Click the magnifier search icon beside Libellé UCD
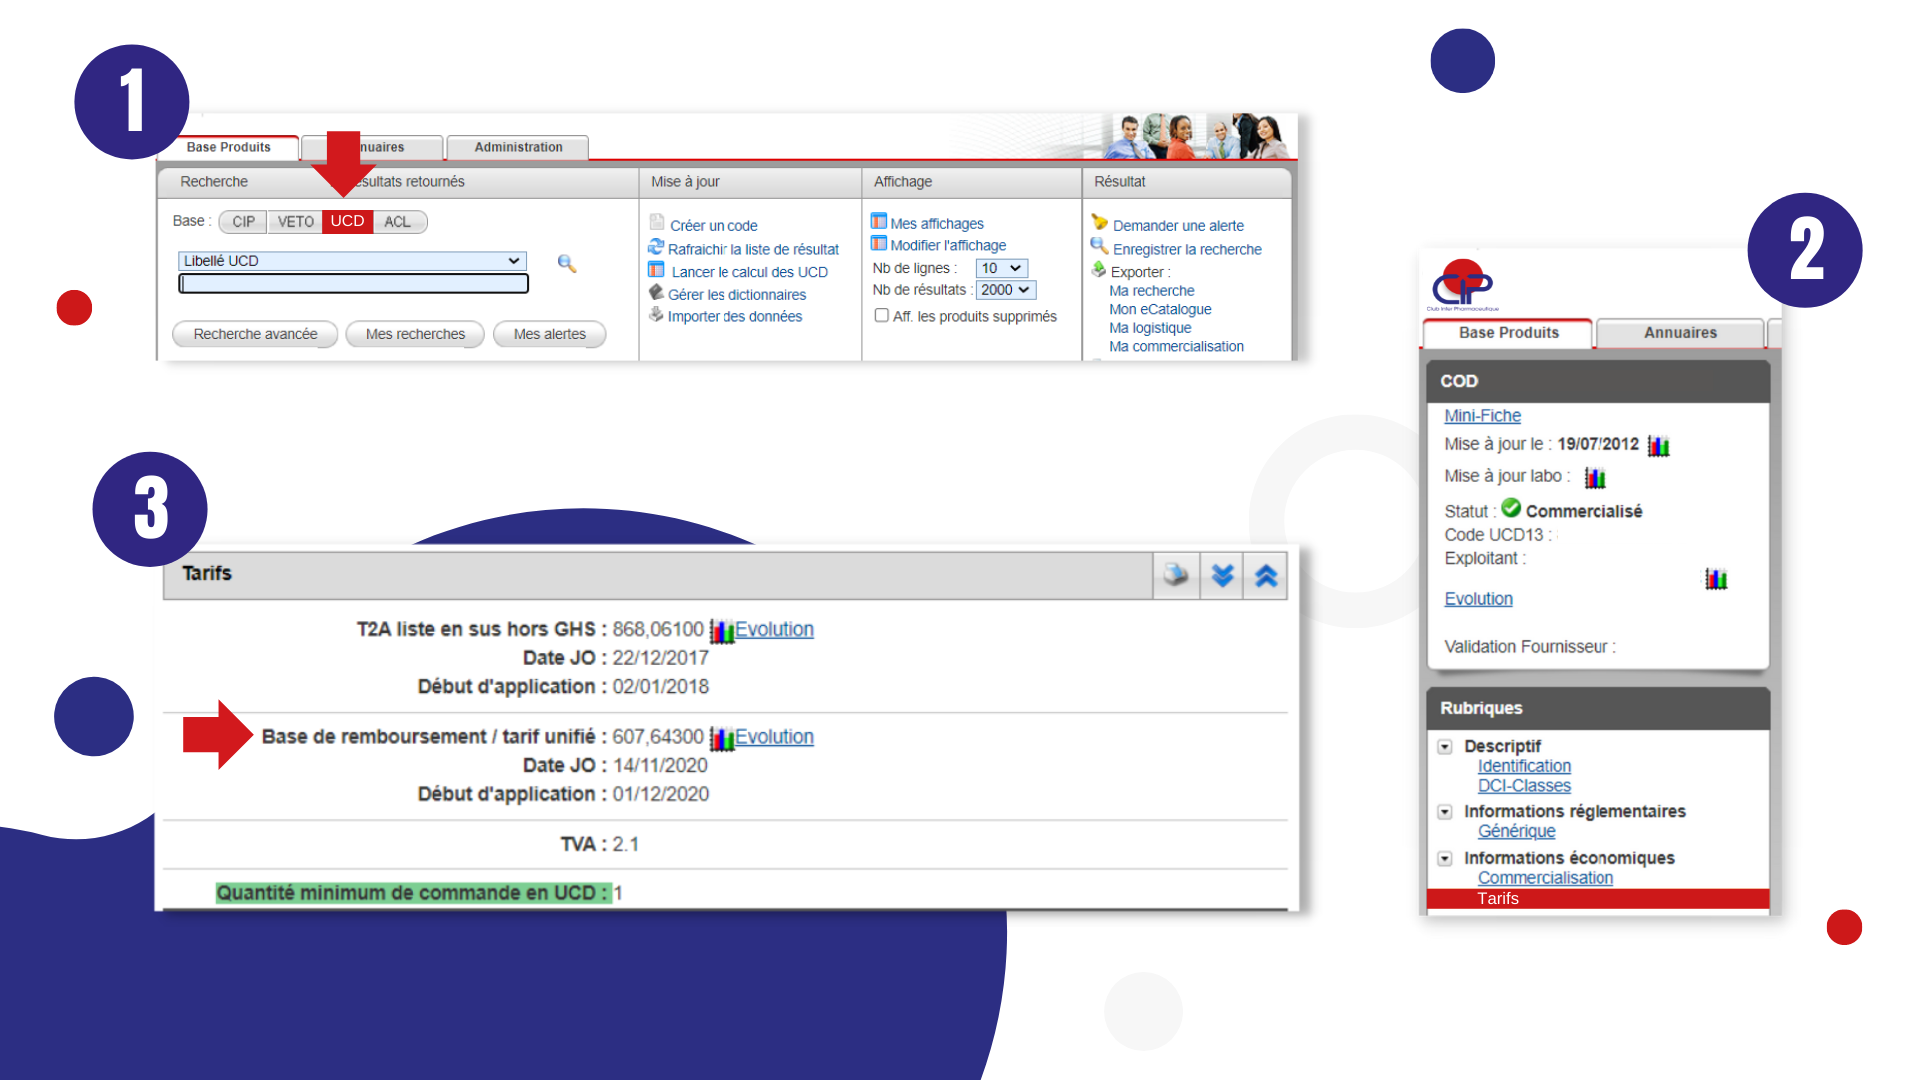The height and width of the screenshot is (1080, 1920). click(x=567, y=263)
